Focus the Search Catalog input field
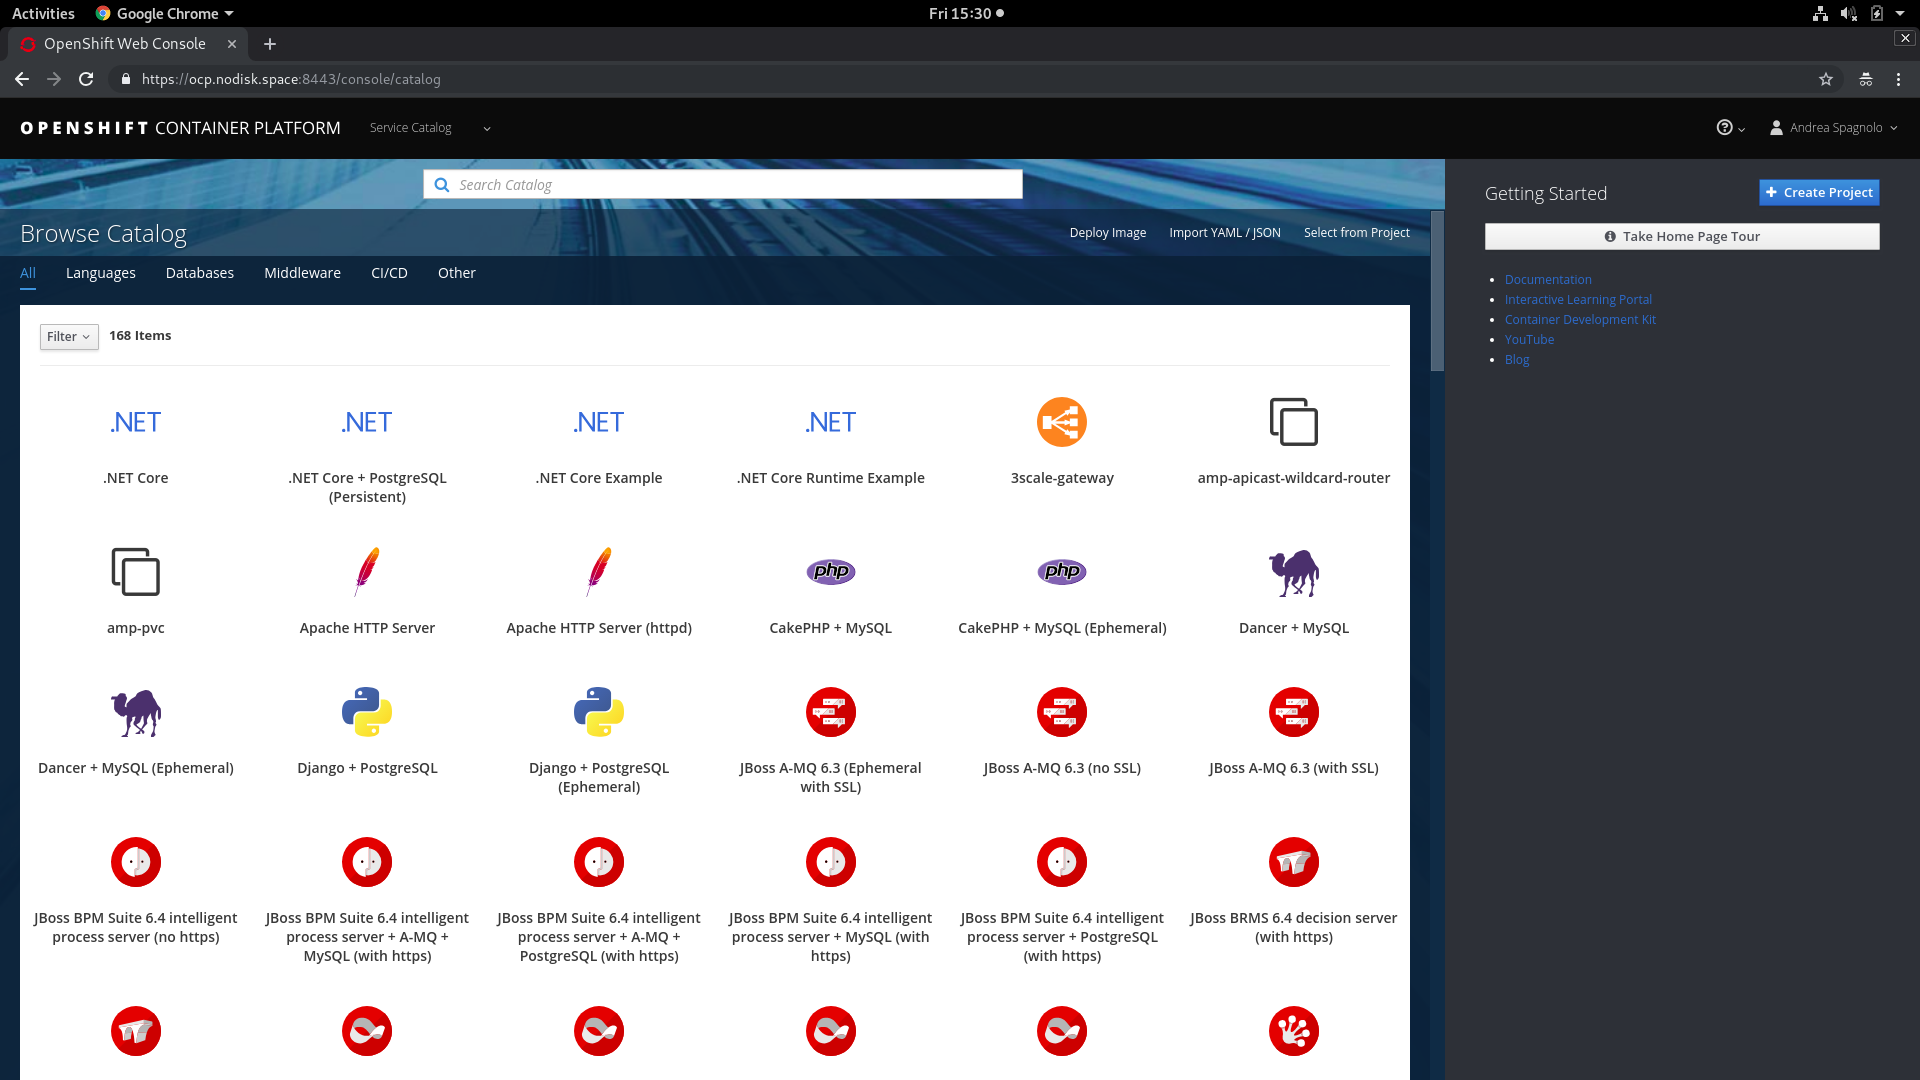The width and height of the screenshot is (1920, 1080). pos(735,185)
